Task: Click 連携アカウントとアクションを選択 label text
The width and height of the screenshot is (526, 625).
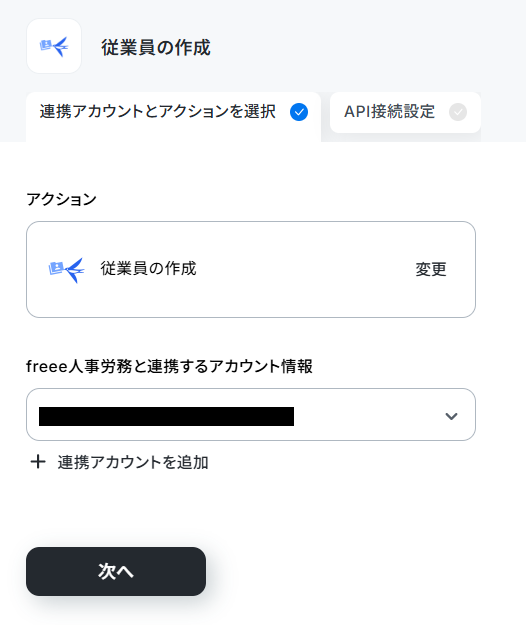Action: (158, 112)
